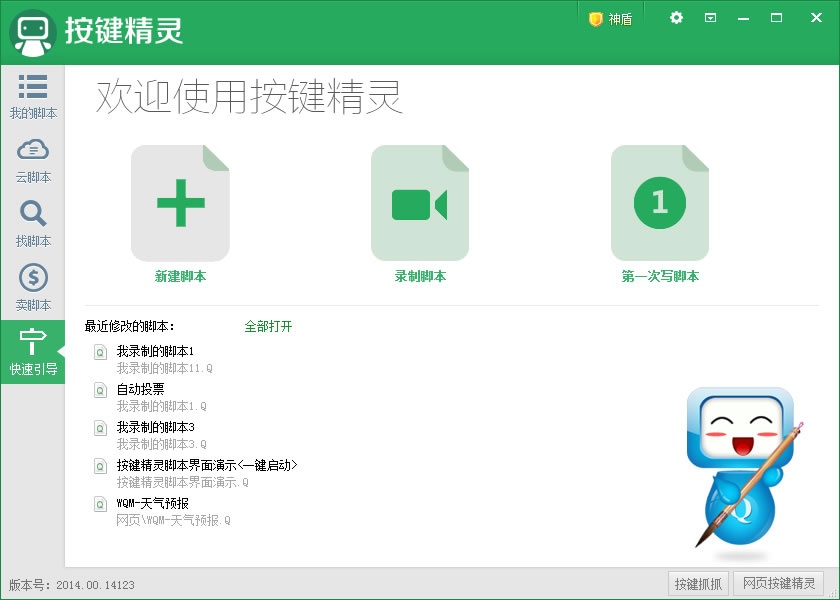Open recent script 自动投票
Screen dimensions: 840x600
[x=140, y=389]
